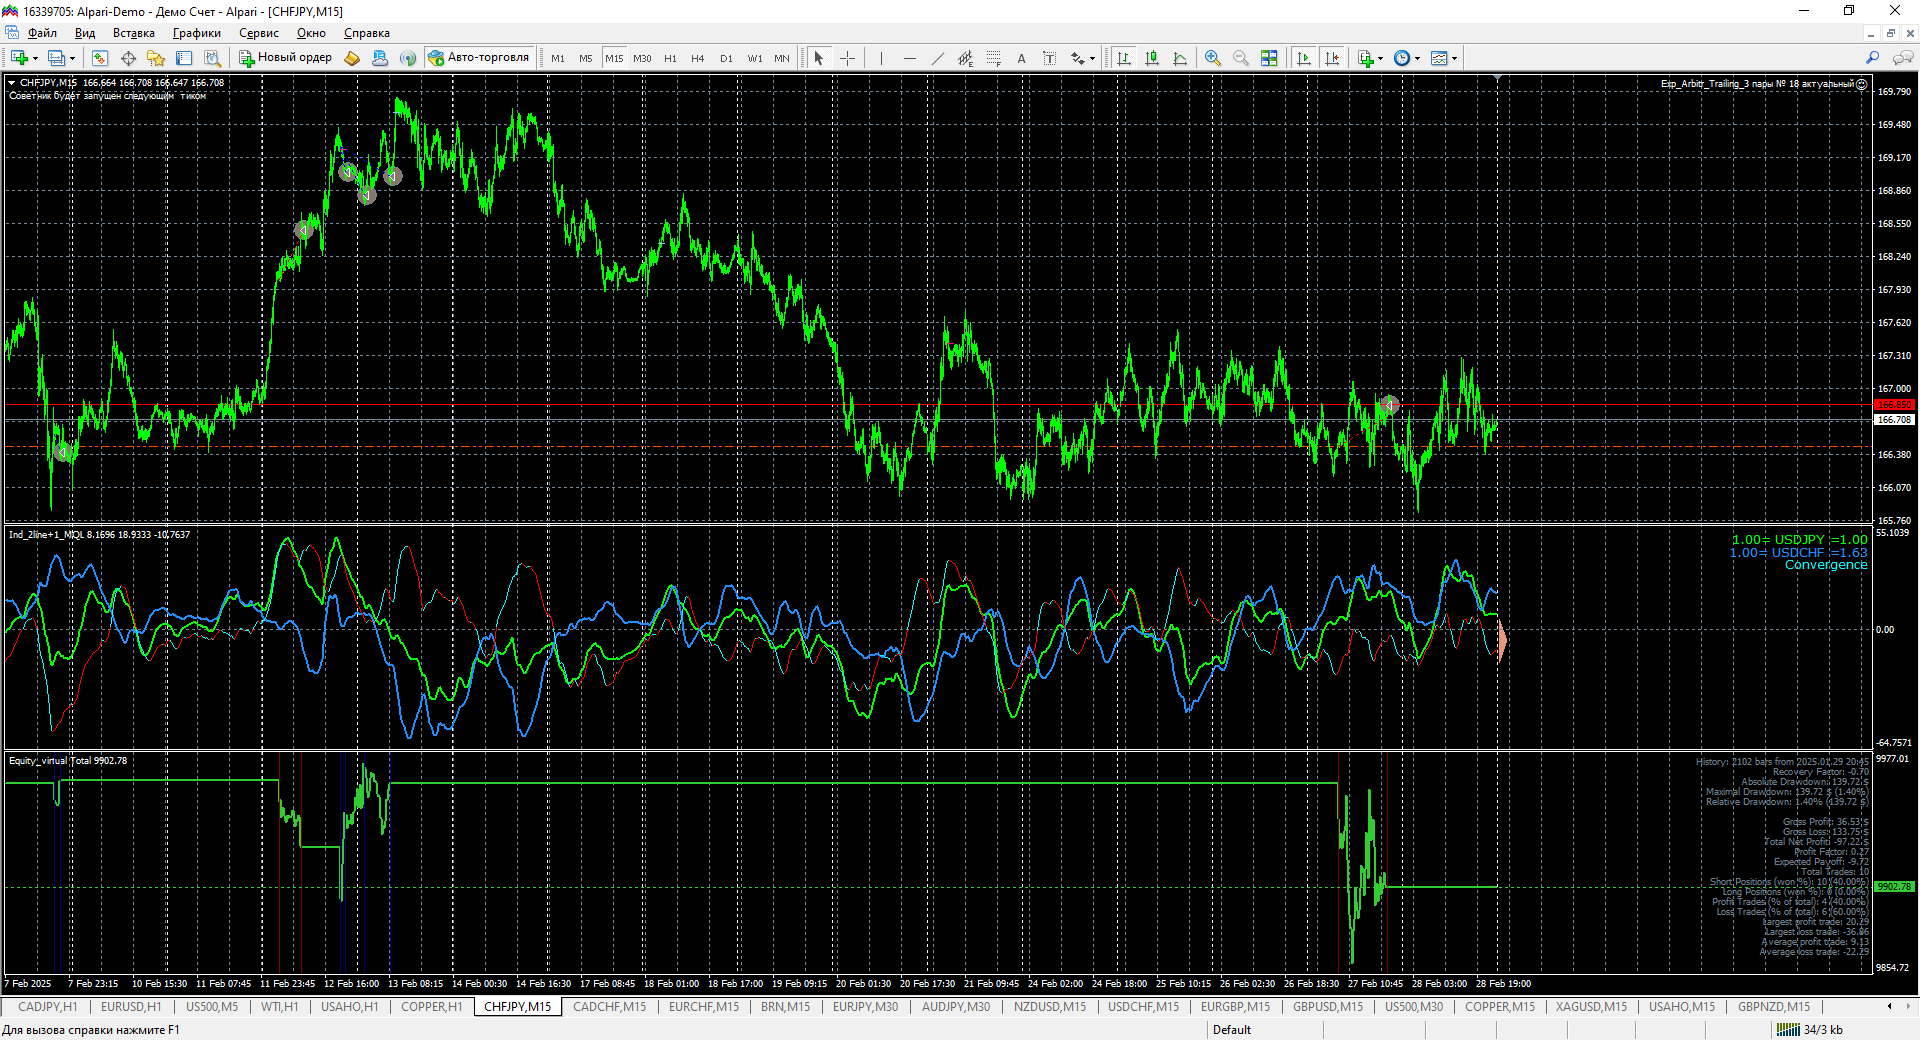The image size is (1920, 1040).
Task: Click the Equity 9902.78 green value label
Action: pyautogui.click(x=1894, y=887)
